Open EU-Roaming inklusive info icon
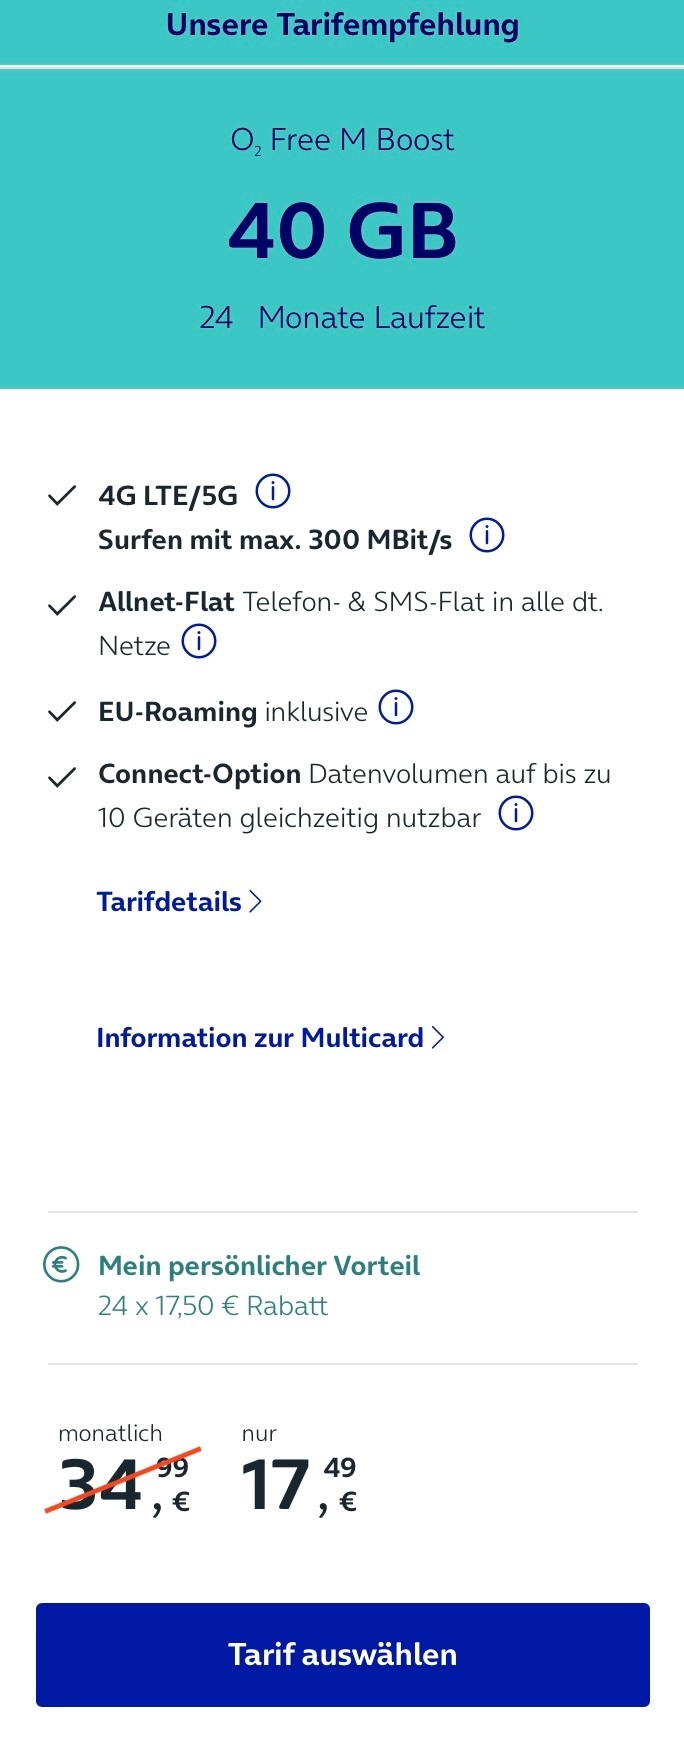The image size is (684, 1744). click(x=396, y=708)
